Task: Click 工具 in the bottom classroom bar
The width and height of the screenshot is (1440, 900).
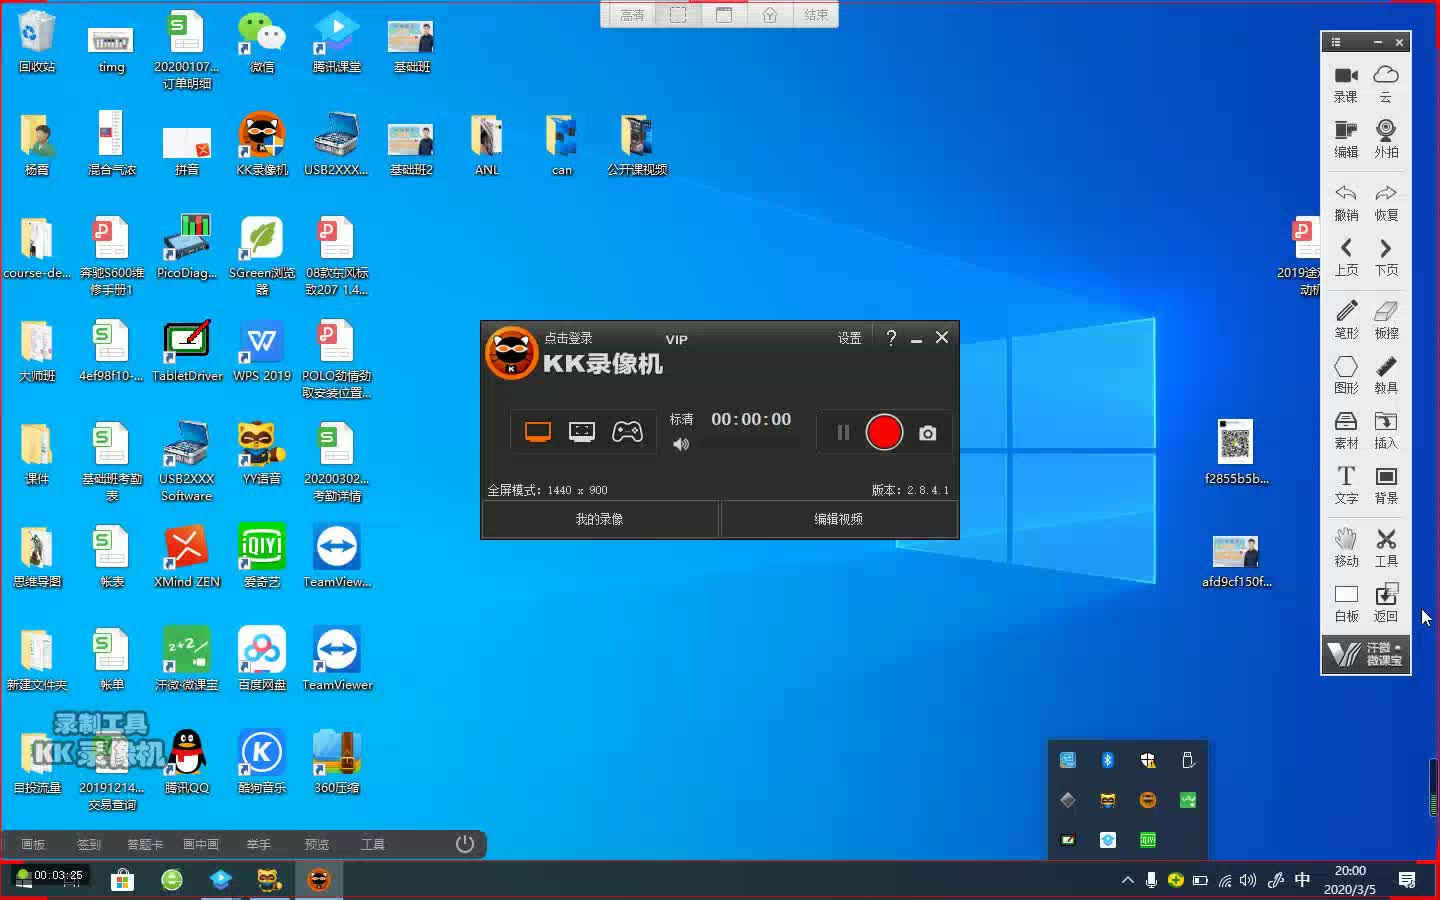Action: (x=373, y=844)
